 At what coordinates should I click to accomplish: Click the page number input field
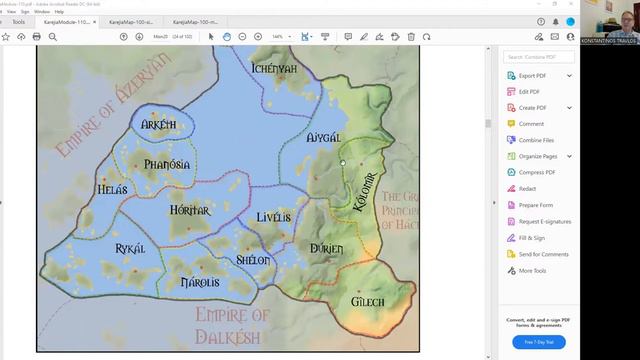pos(160,37)
